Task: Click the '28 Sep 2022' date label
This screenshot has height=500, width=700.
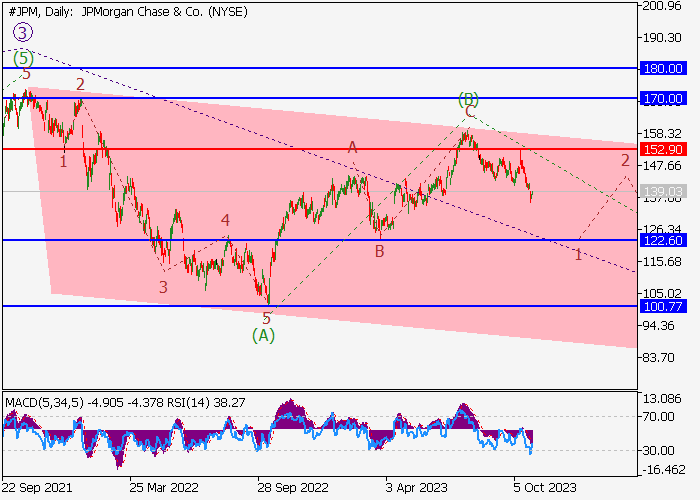Action: coord(293,488)
